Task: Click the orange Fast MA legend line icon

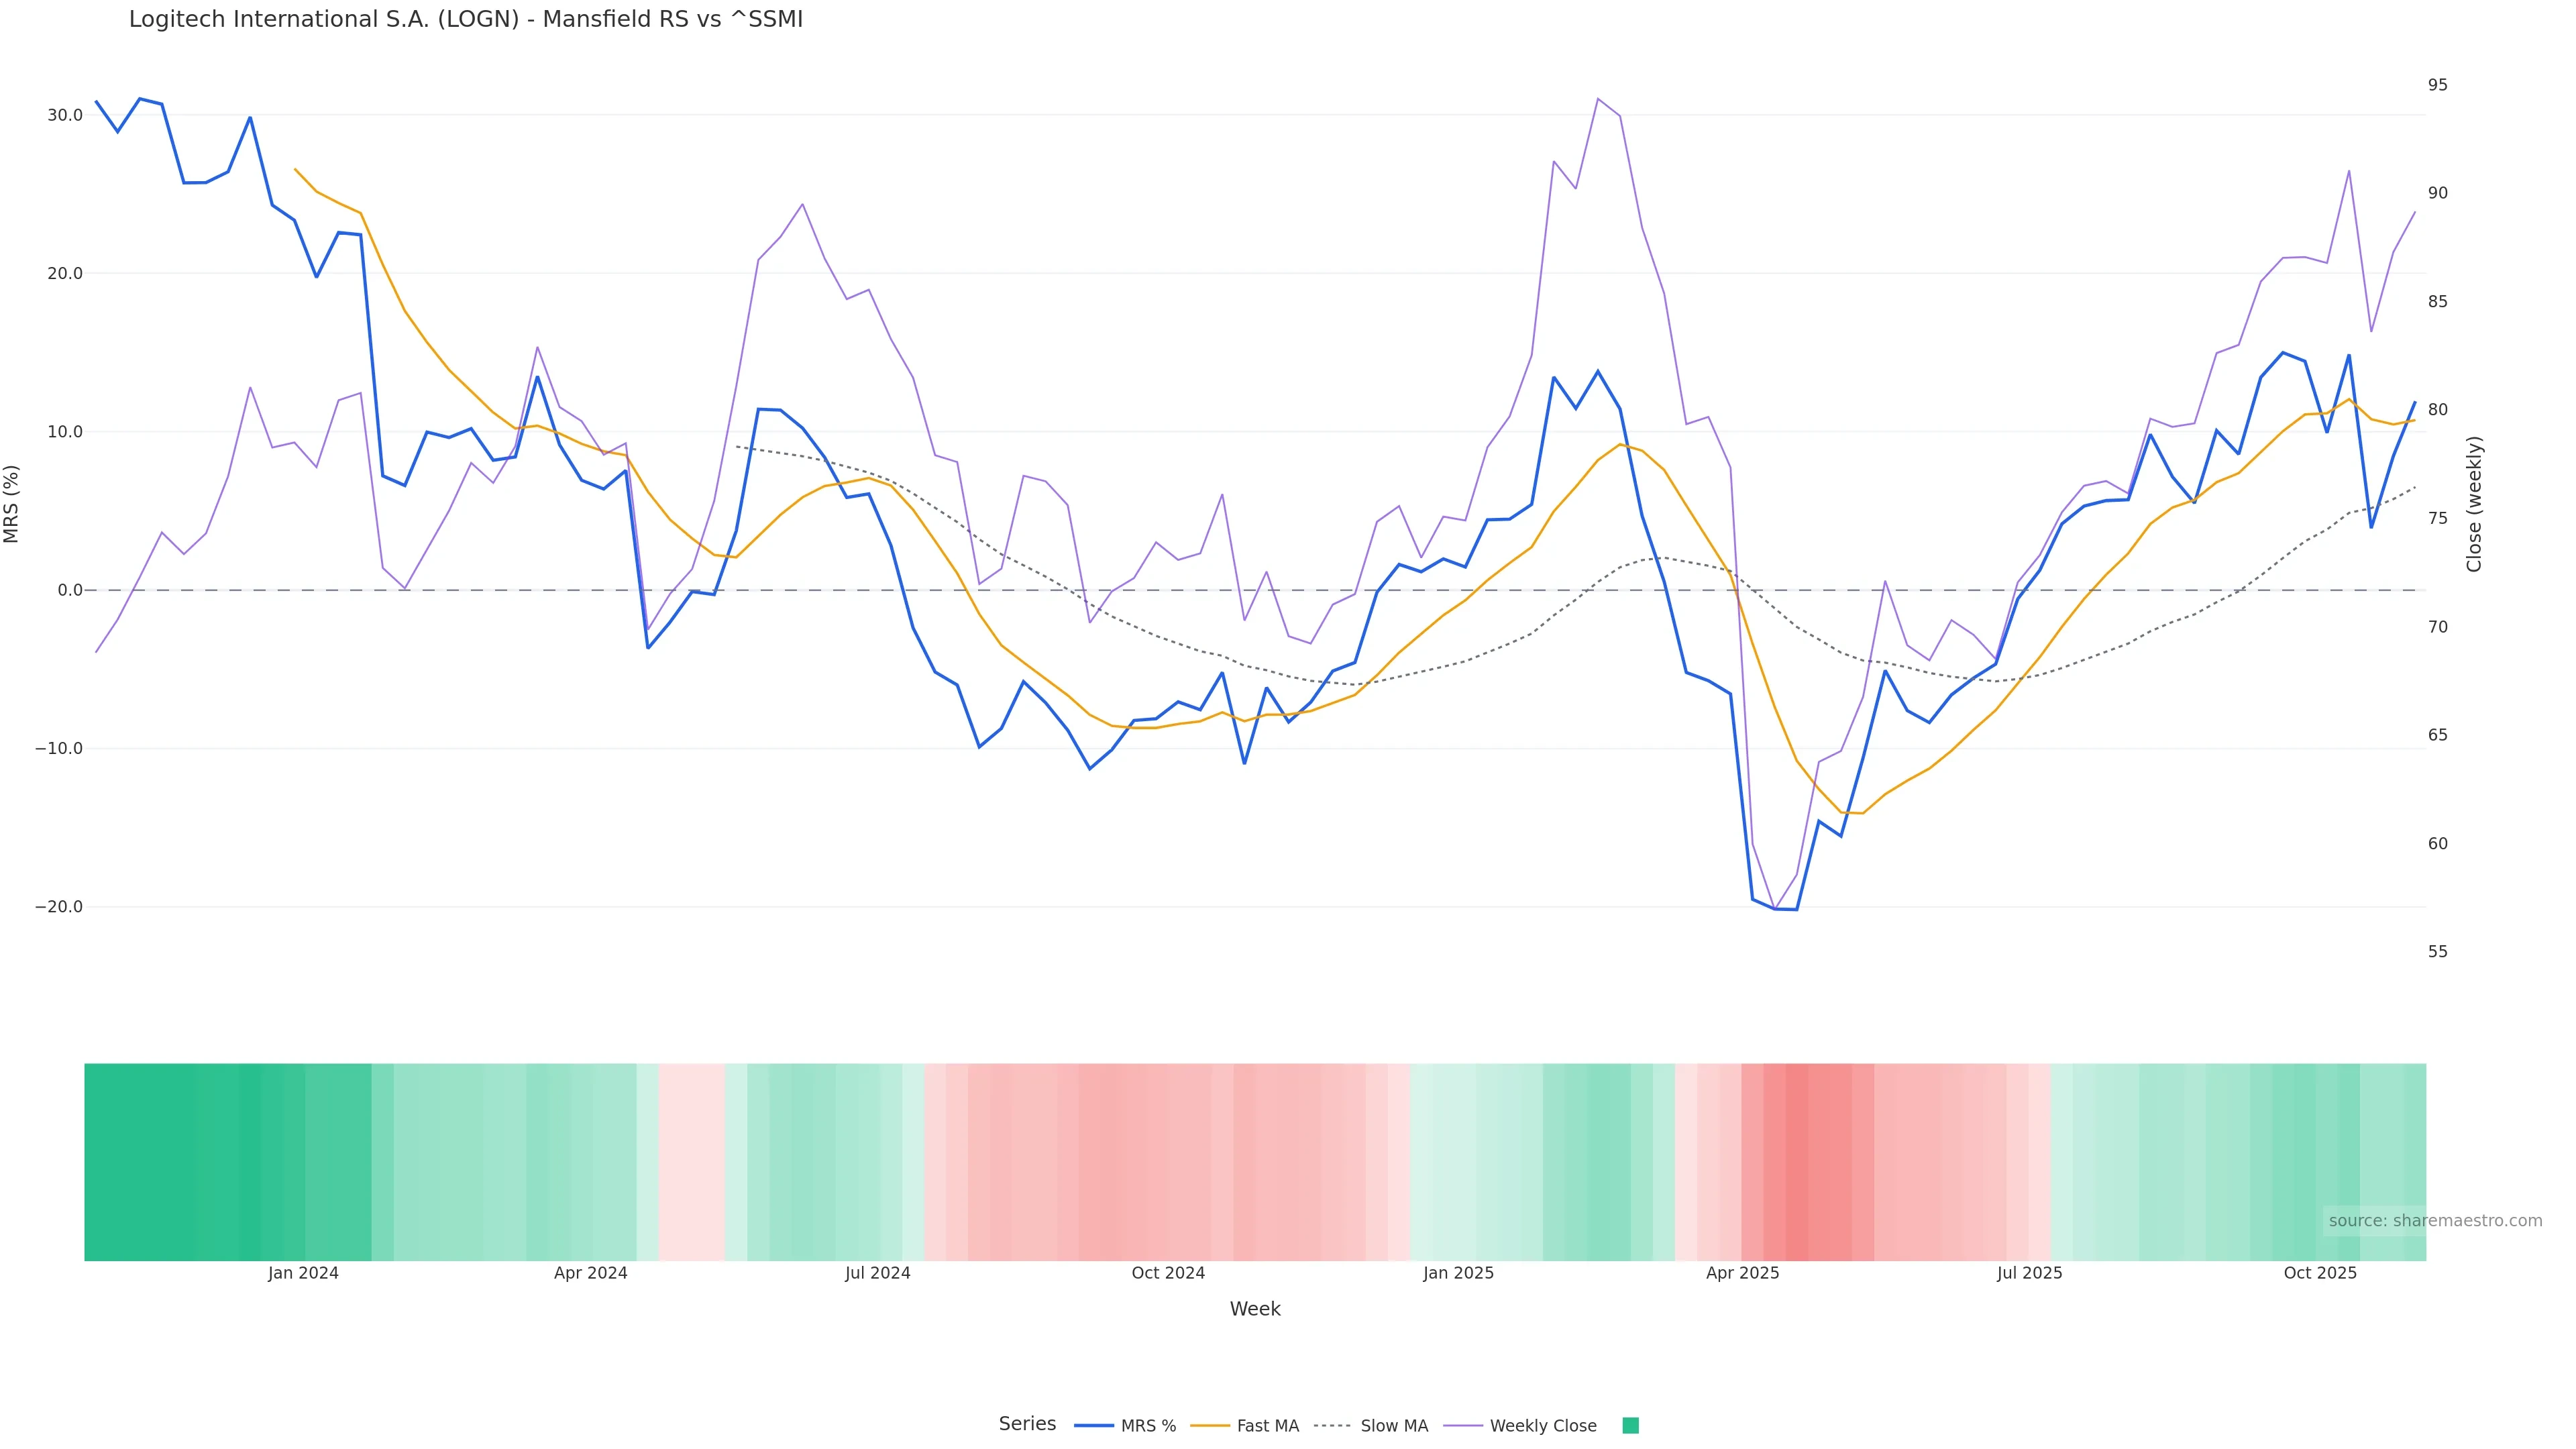Action: 1210,1426
